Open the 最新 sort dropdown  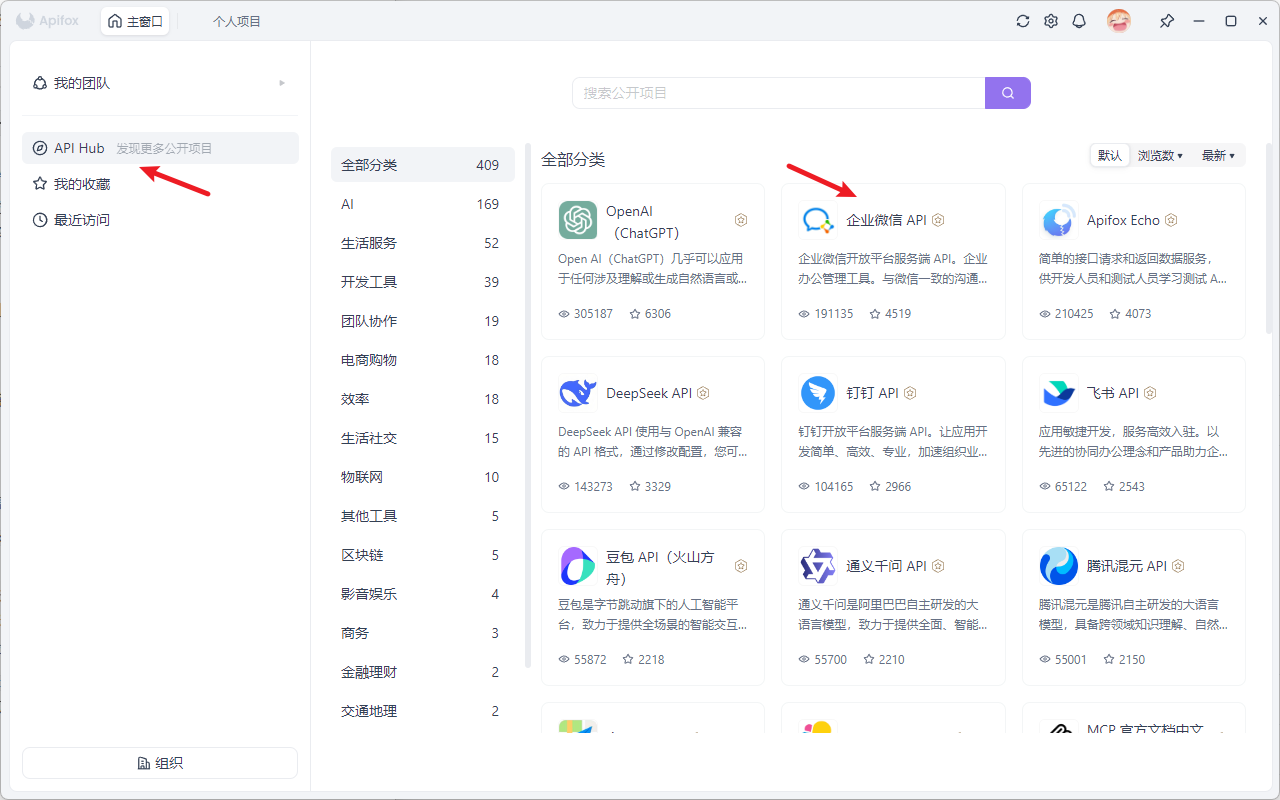(x=1217, y=155)
